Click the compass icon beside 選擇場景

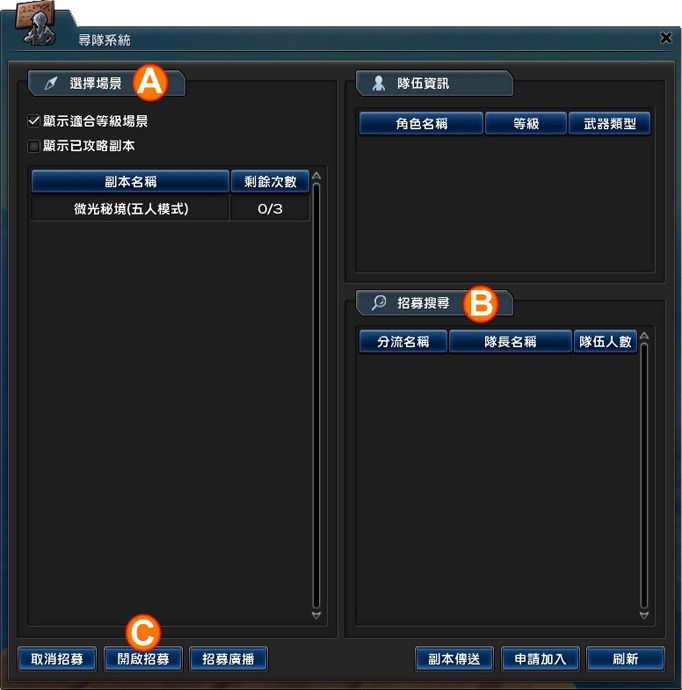(x=51, y=83)
